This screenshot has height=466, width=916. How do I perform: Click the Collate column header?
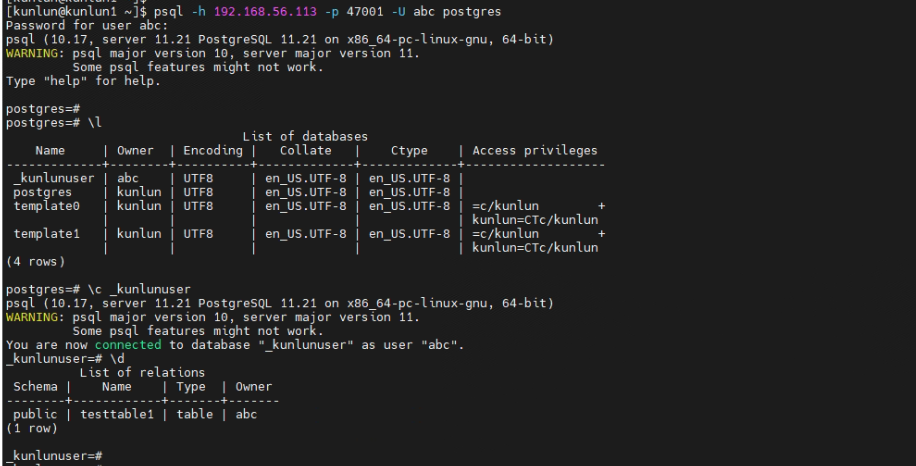click(x=306, y=151)
